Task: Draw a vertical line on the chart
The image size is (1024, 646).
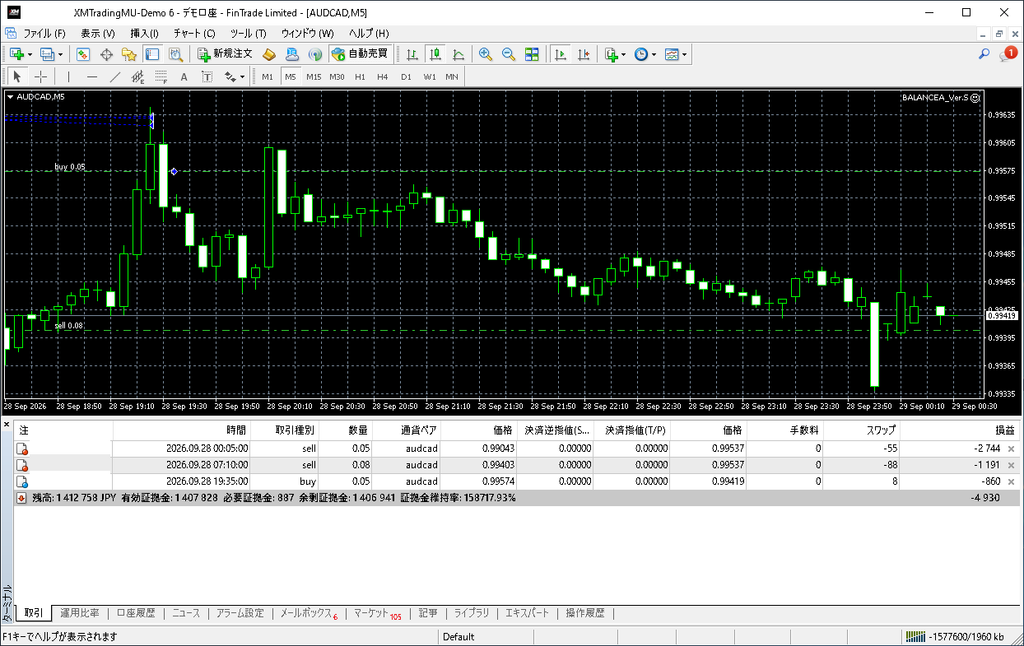Action: pos(69,77)
